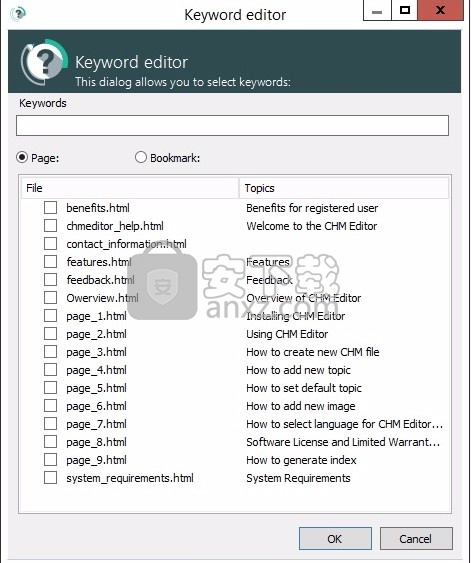The width and height of the screenshot is (471, 563).
Task: Tick the page_5.html checkbox
Action: 50,387
